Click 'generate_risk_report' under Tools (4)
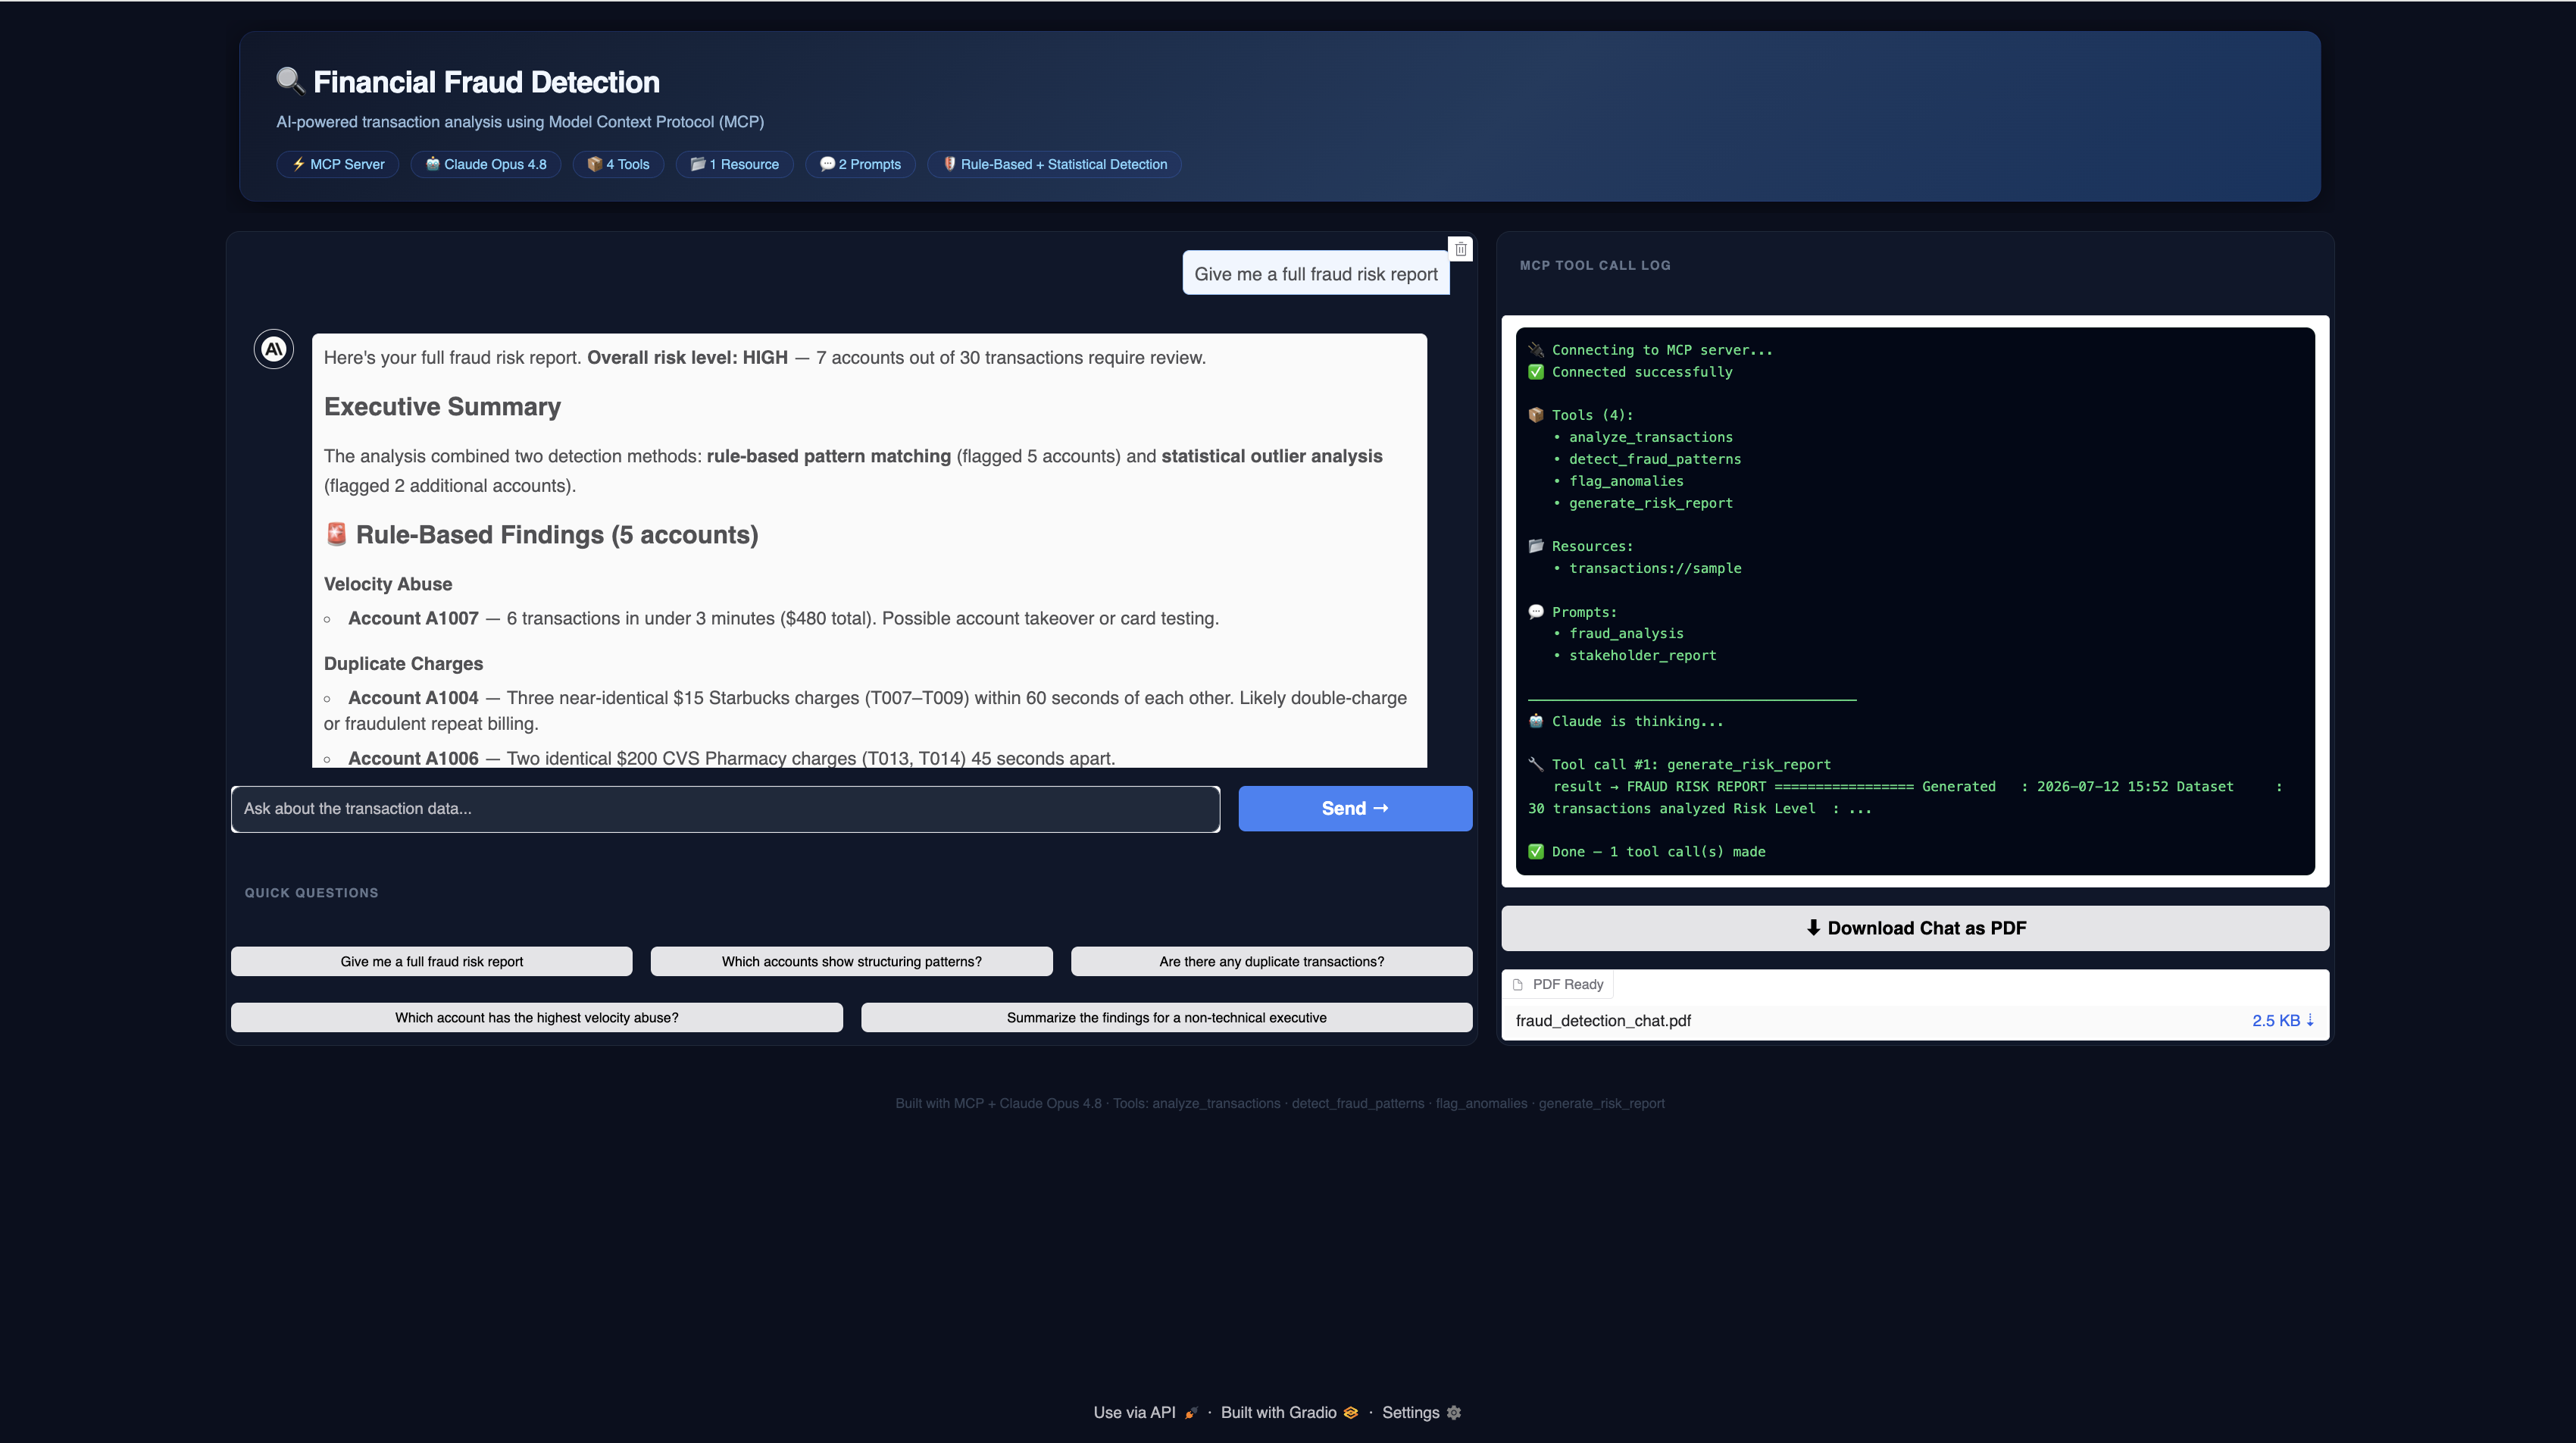Viewport: 2576px width, 1443px height. click(1650, 503)
